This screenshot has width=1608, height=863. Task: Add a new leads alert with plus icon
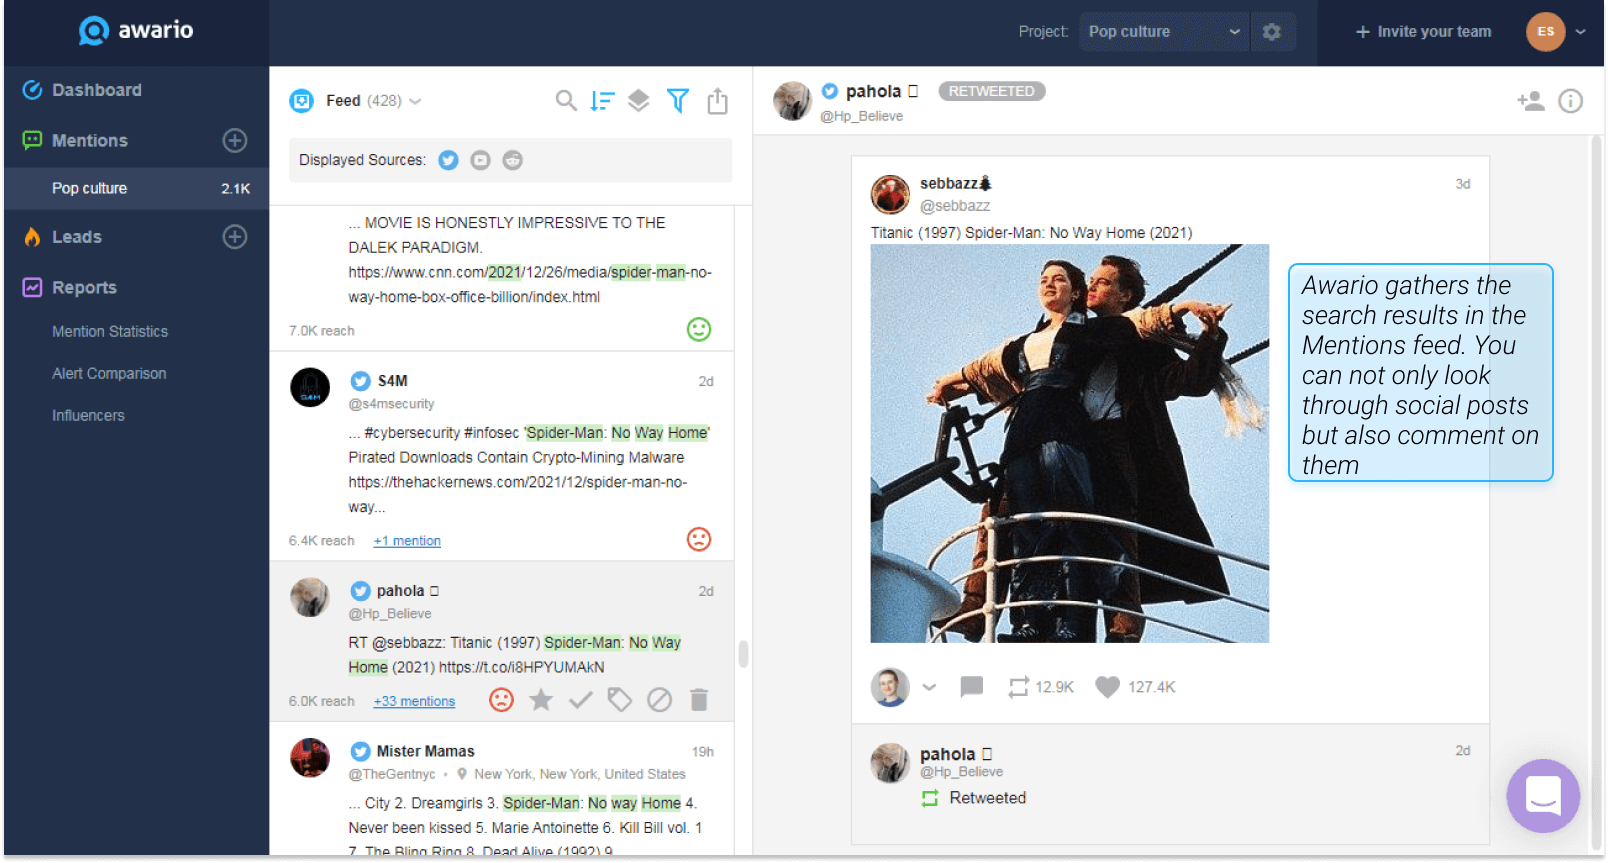[235, 237]
